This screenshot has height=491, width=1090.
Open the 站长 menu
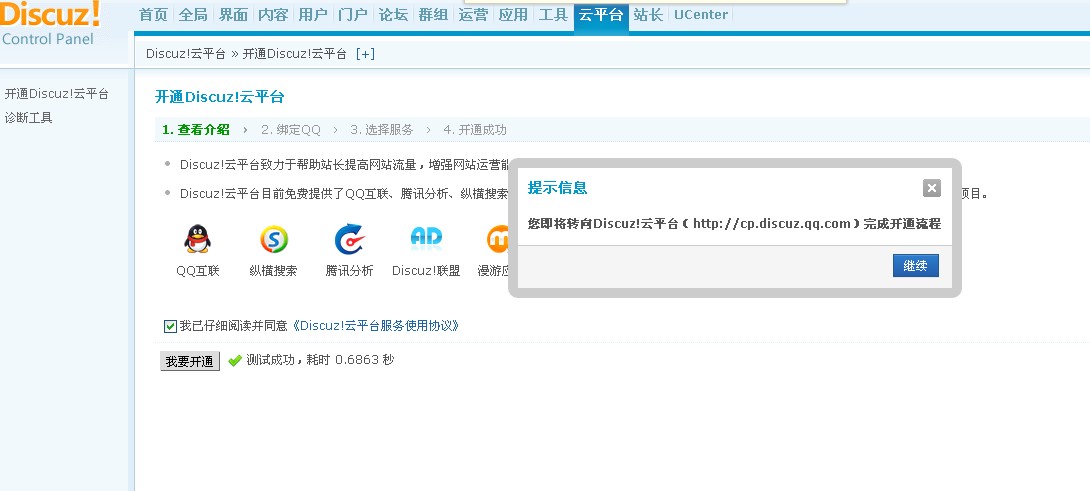tap(649, 15)
